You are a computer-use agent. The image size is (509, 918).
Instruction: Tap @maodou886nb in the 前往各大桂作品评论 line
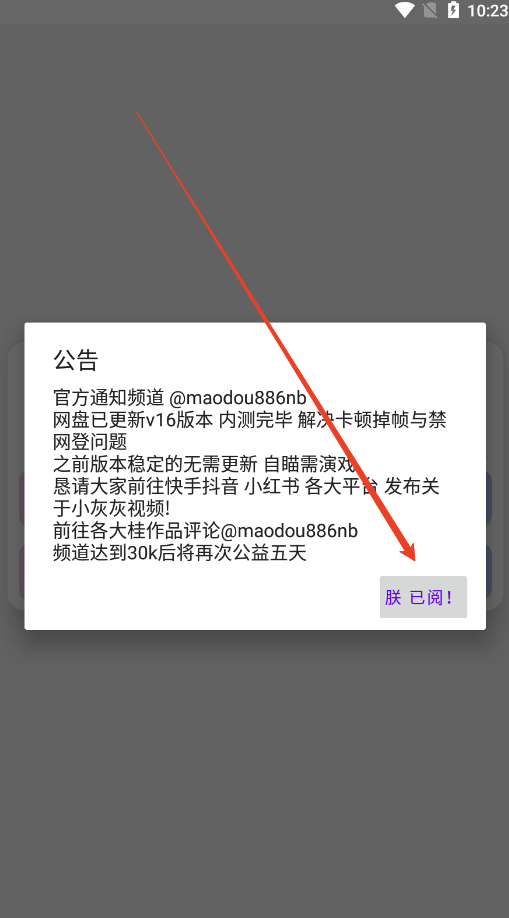tap(289, 531)
